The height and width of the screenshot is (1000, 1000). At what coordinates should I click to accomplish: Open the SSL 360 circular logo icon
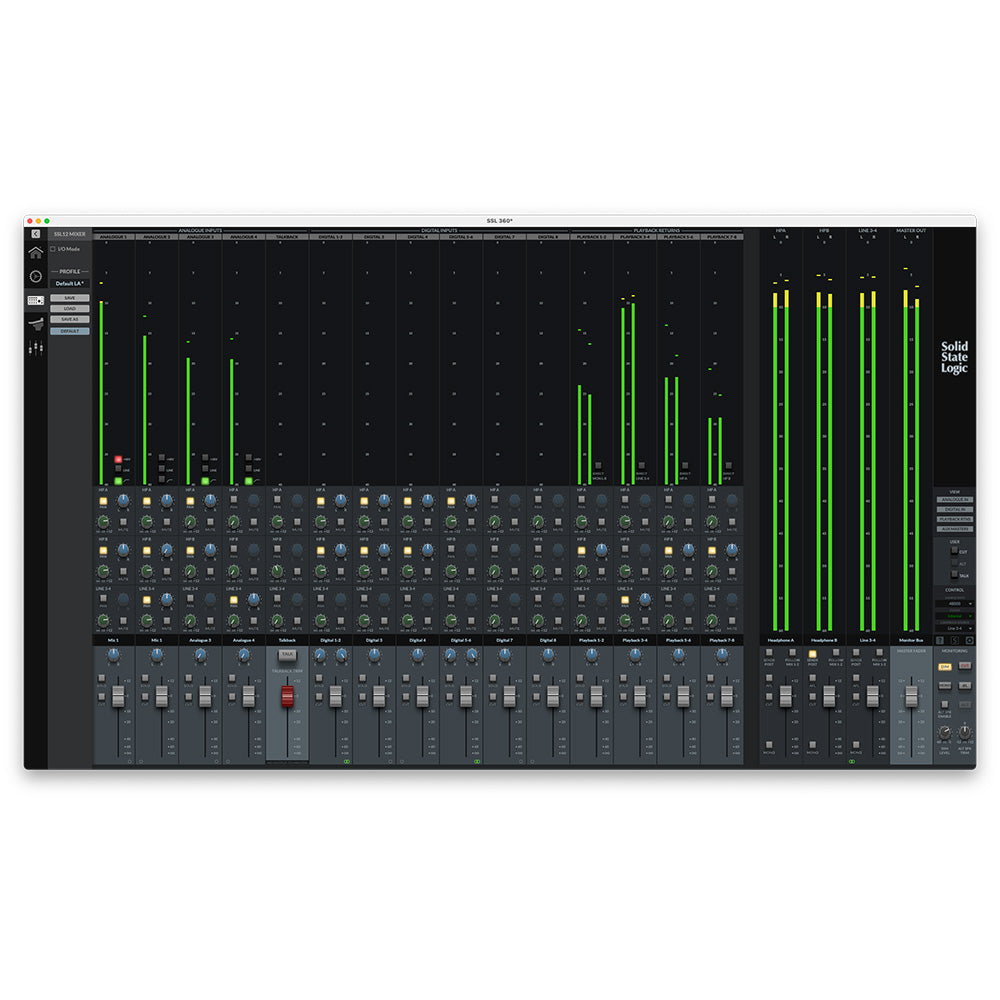36,276
